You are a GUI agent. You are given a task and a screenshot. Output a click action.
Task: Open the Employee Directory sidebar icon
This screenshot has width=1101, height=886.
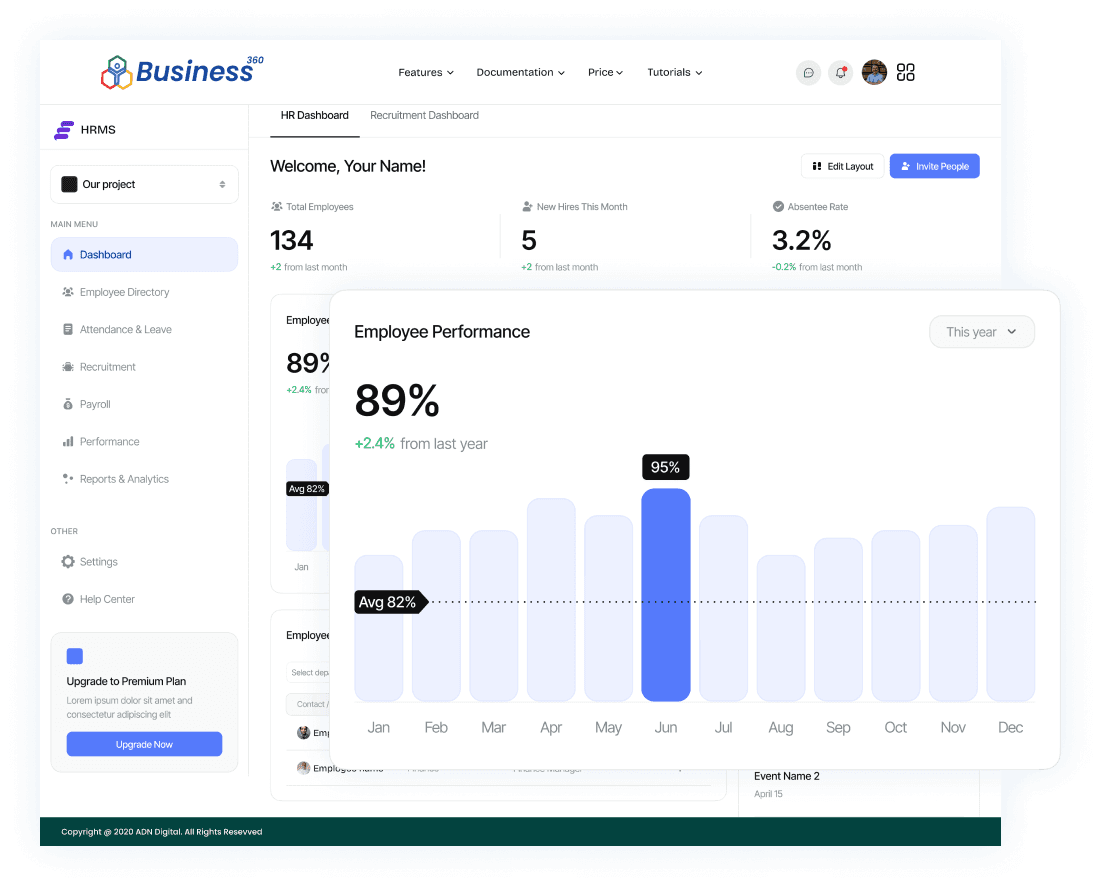[68, 292]
